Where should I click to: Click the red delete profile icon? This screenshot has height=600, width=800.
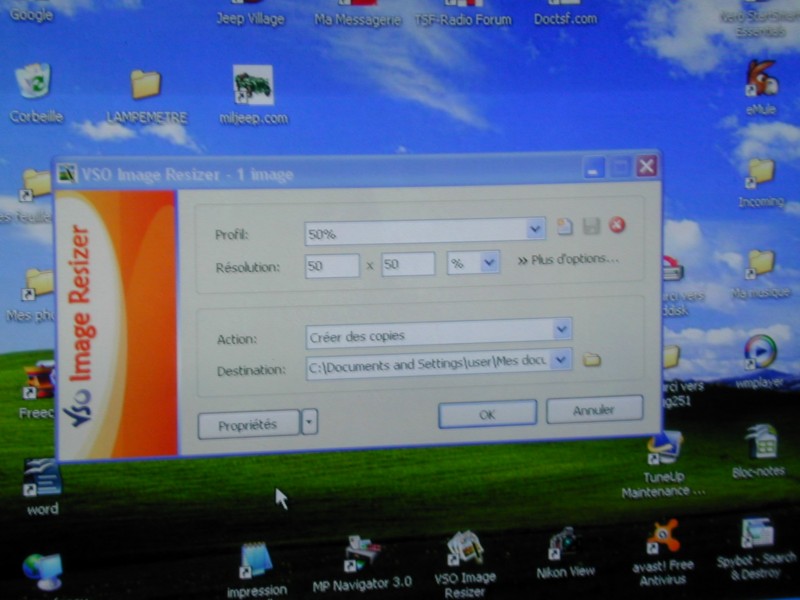coord(617,224)
